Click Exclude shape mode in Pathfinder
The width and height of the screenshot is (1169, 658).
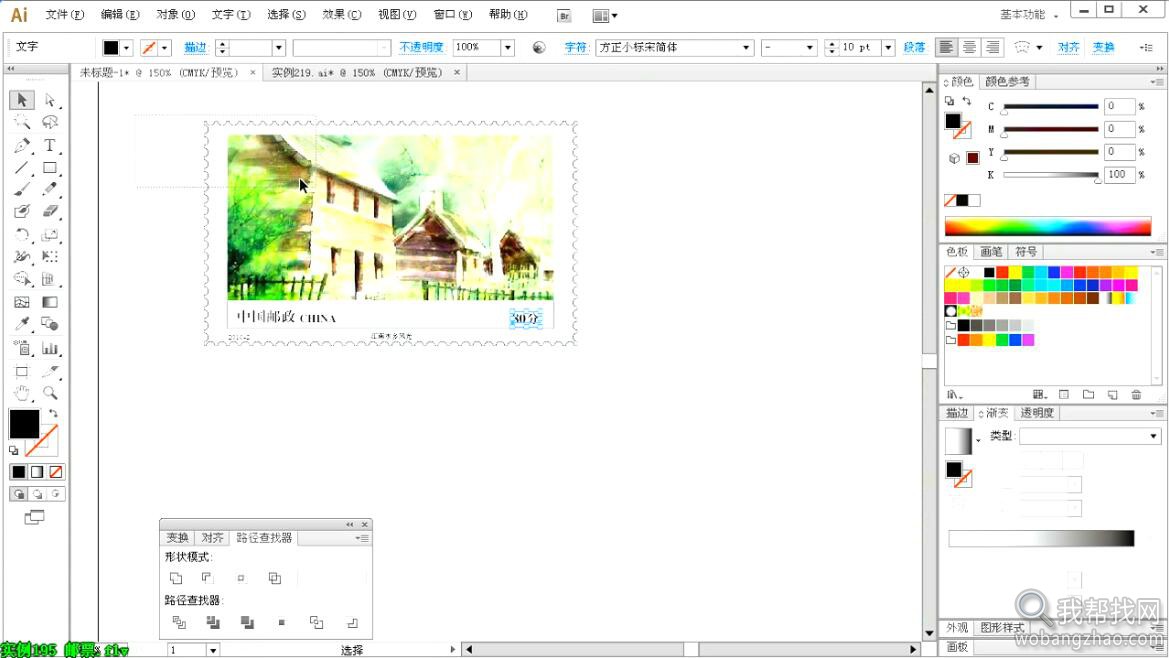point(274,578)
